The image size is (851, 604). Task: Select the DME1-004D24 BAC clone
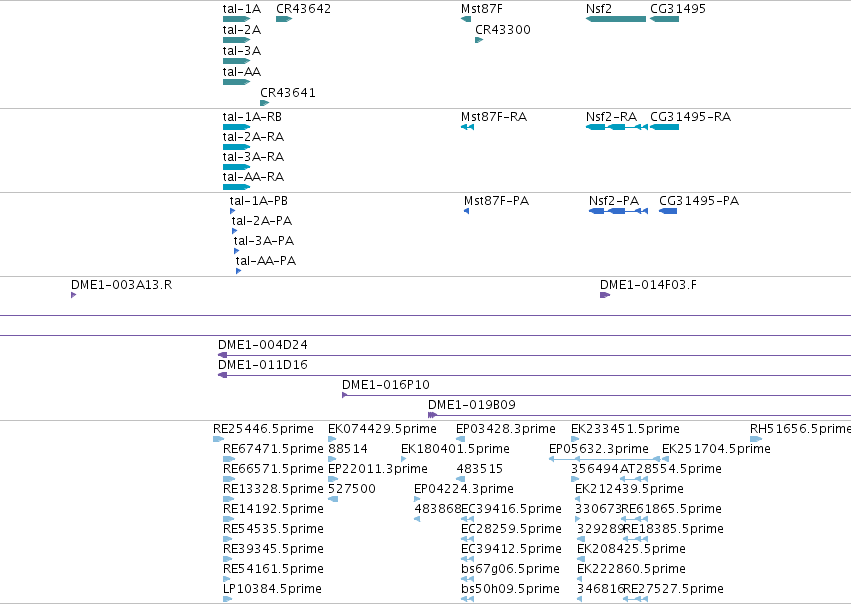[534, 355]
